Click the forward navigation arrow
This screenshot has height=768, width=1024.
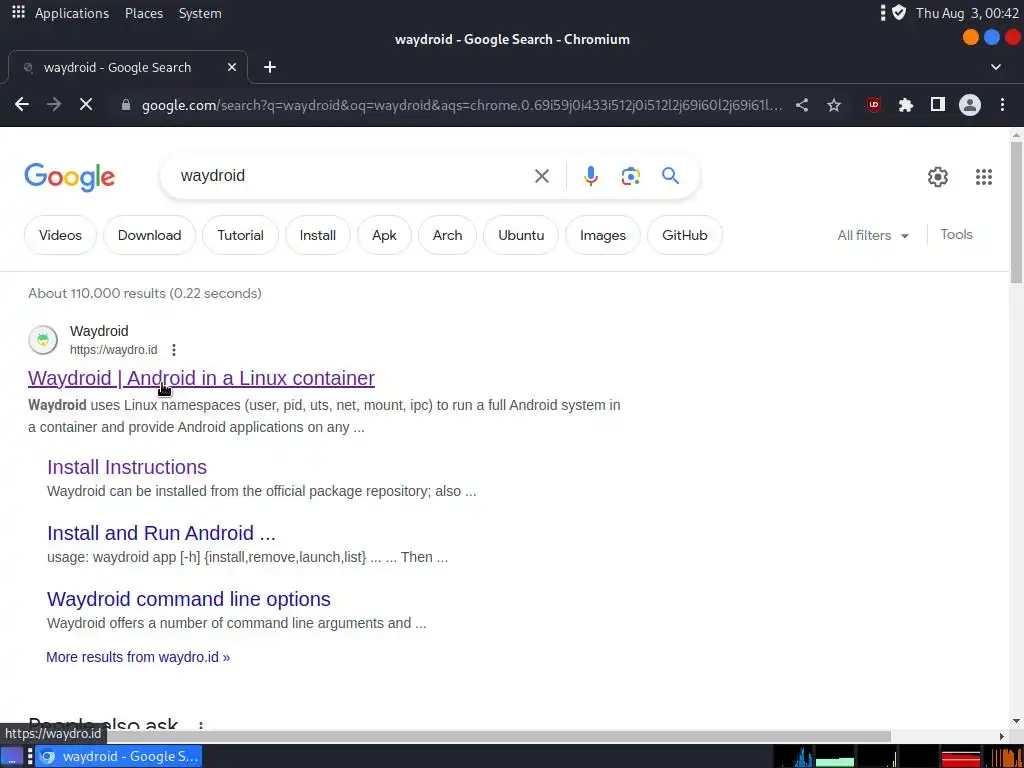[x=54, y=104]
